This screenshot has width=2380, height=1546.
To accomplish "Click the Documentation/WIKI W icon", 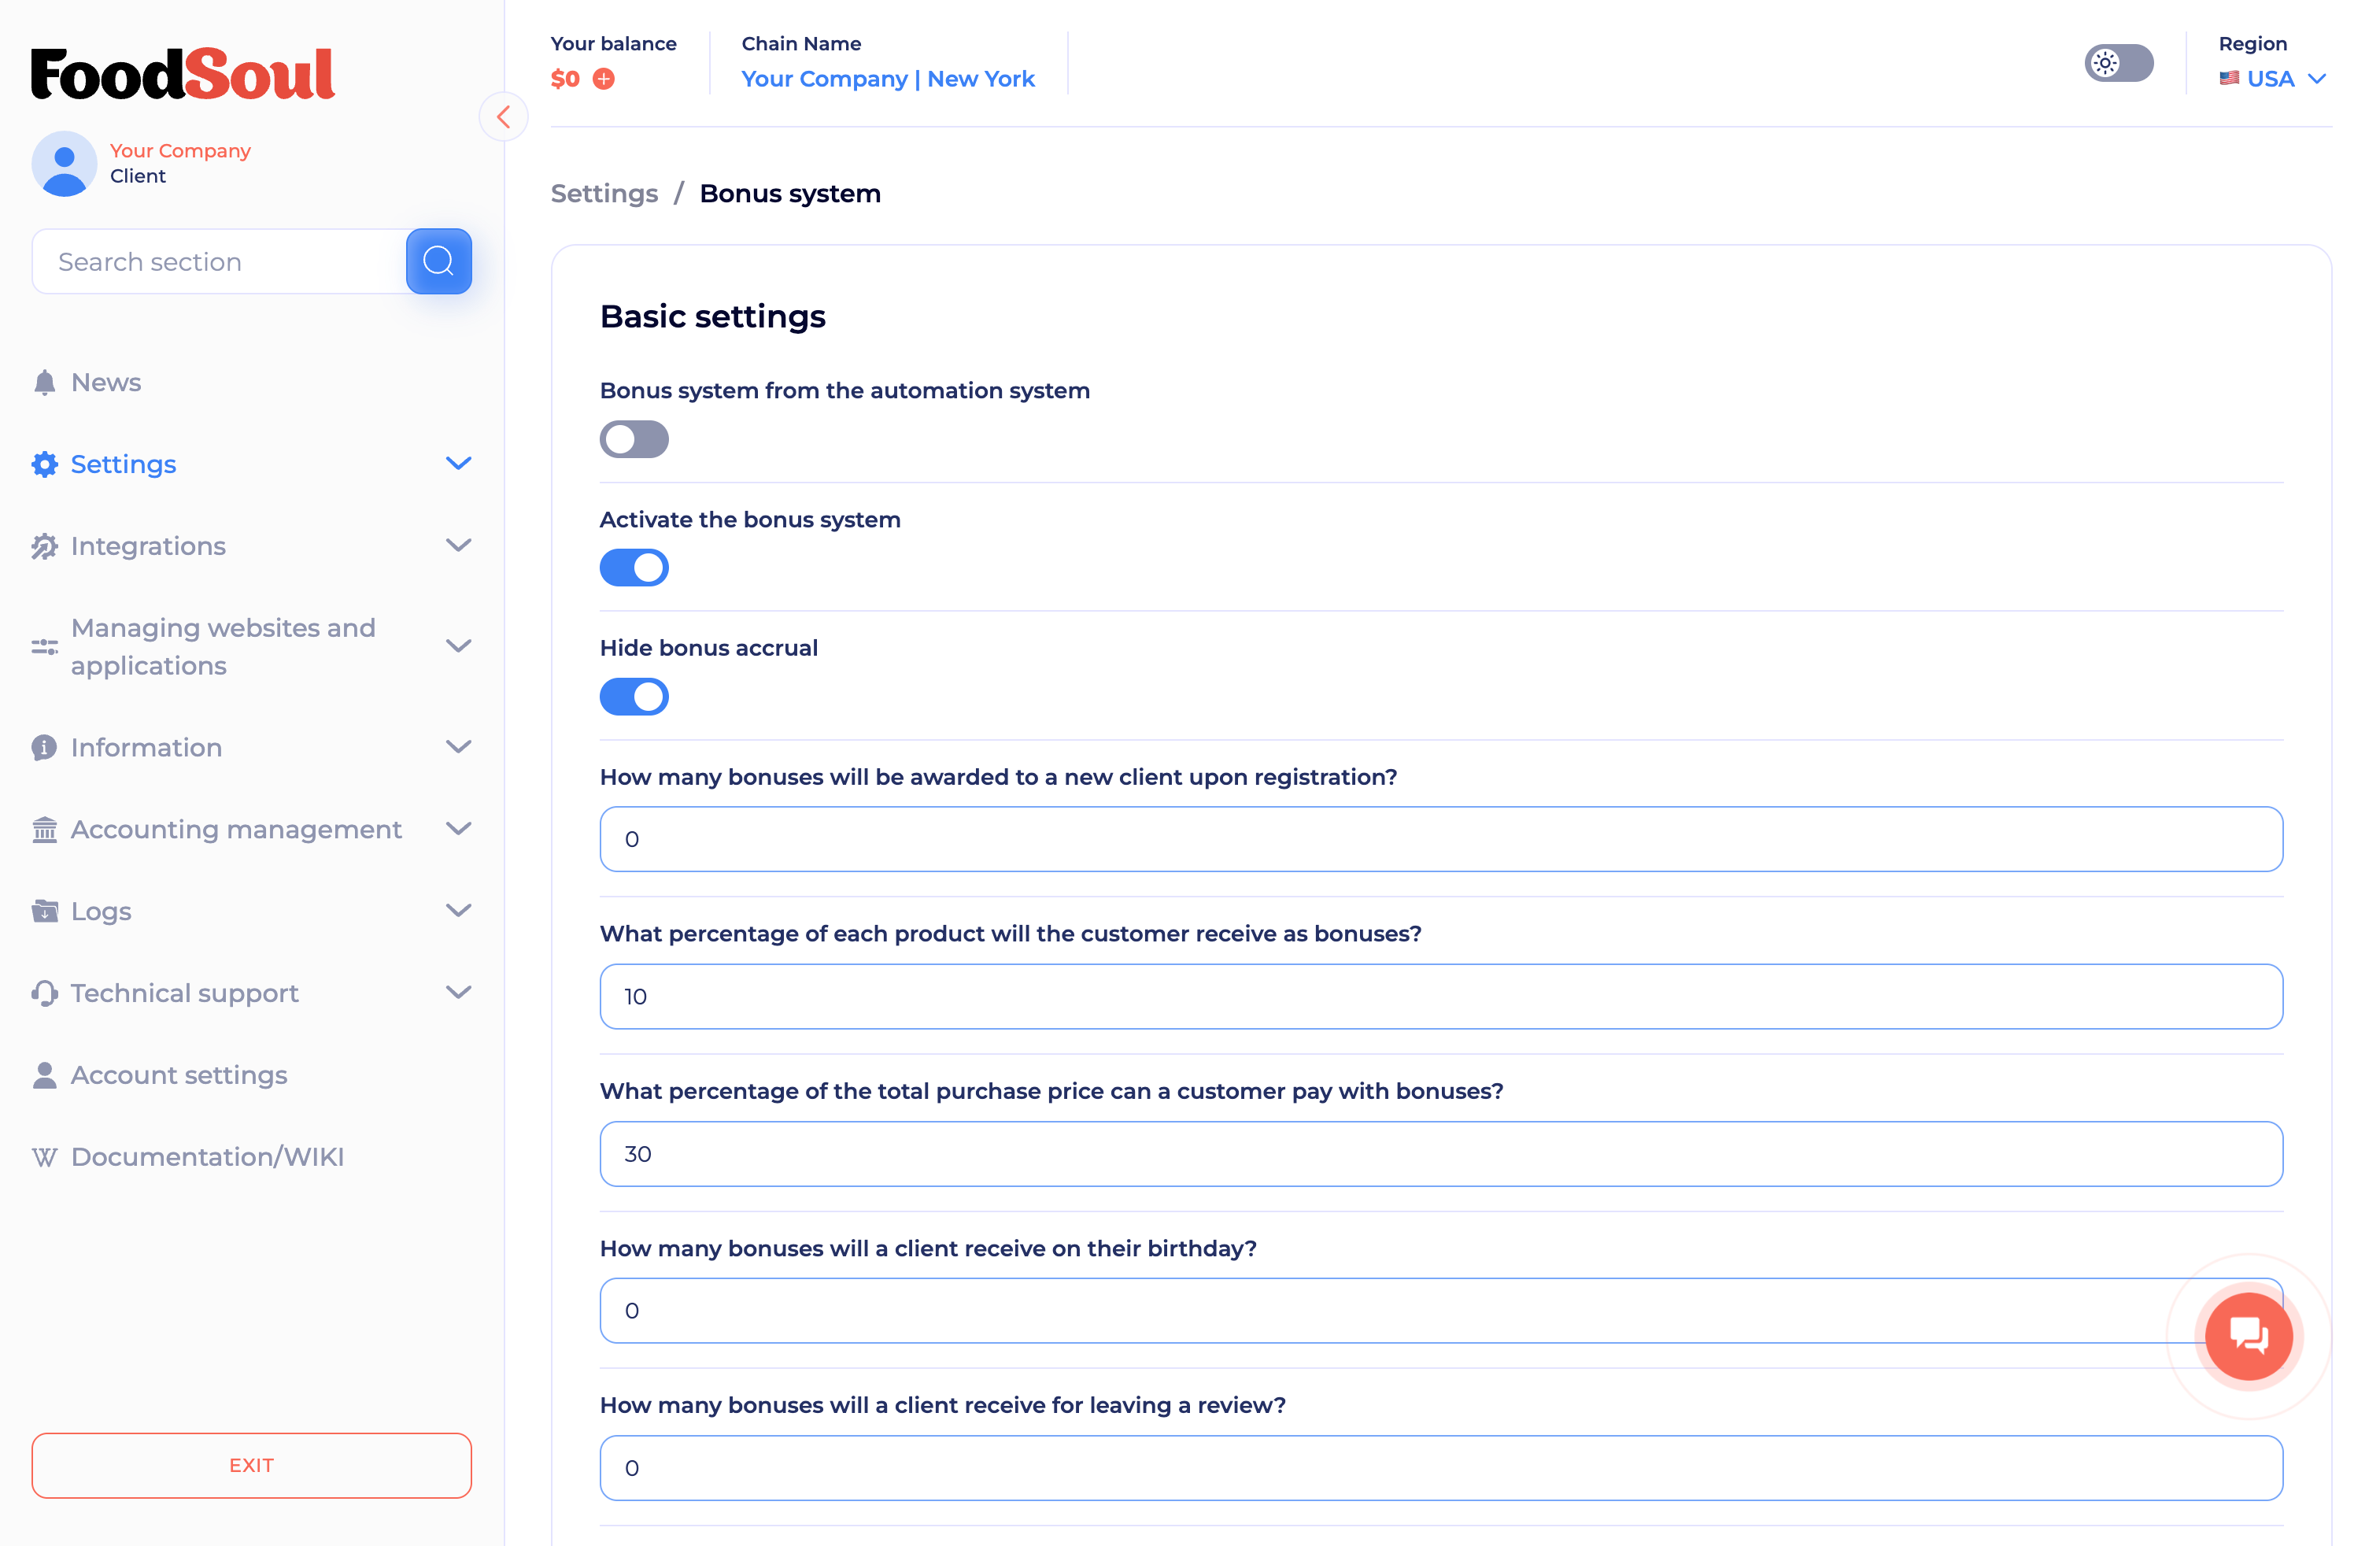I will point(44,1157).
